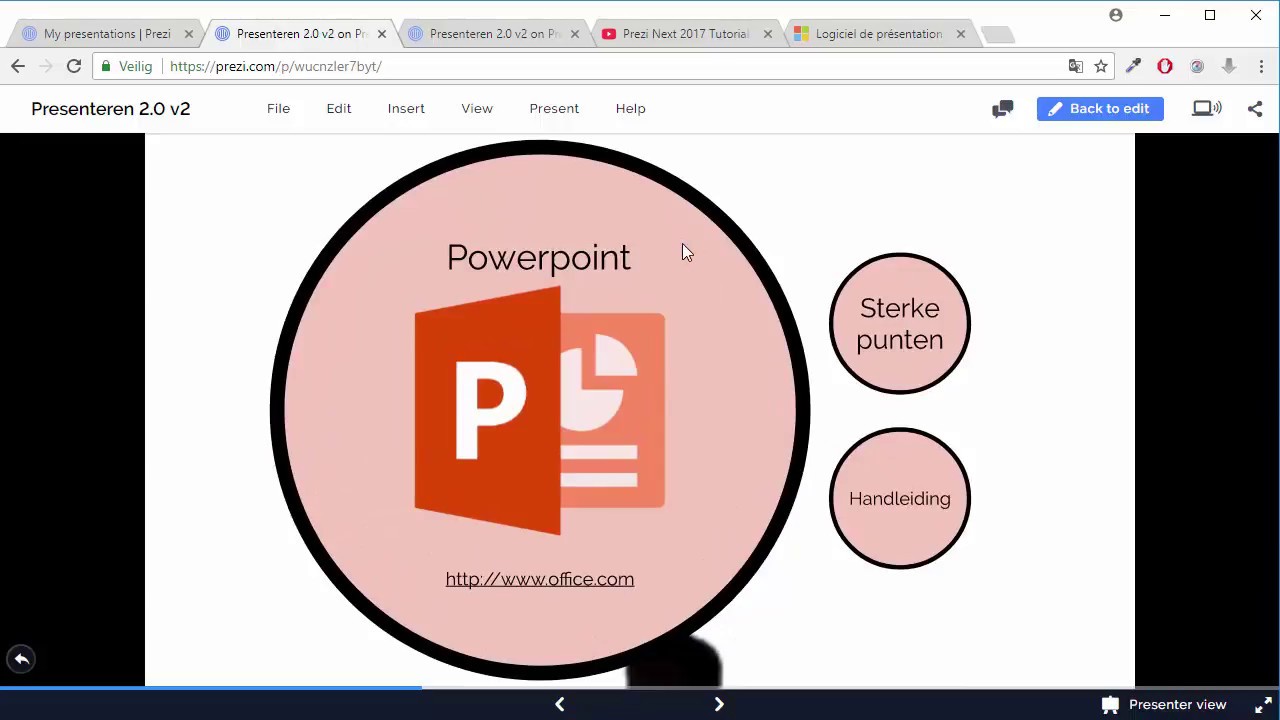Close the My presentations tab
Image resolution: width=1280 pixels, height=720 pixels.
tap(189, 34)
